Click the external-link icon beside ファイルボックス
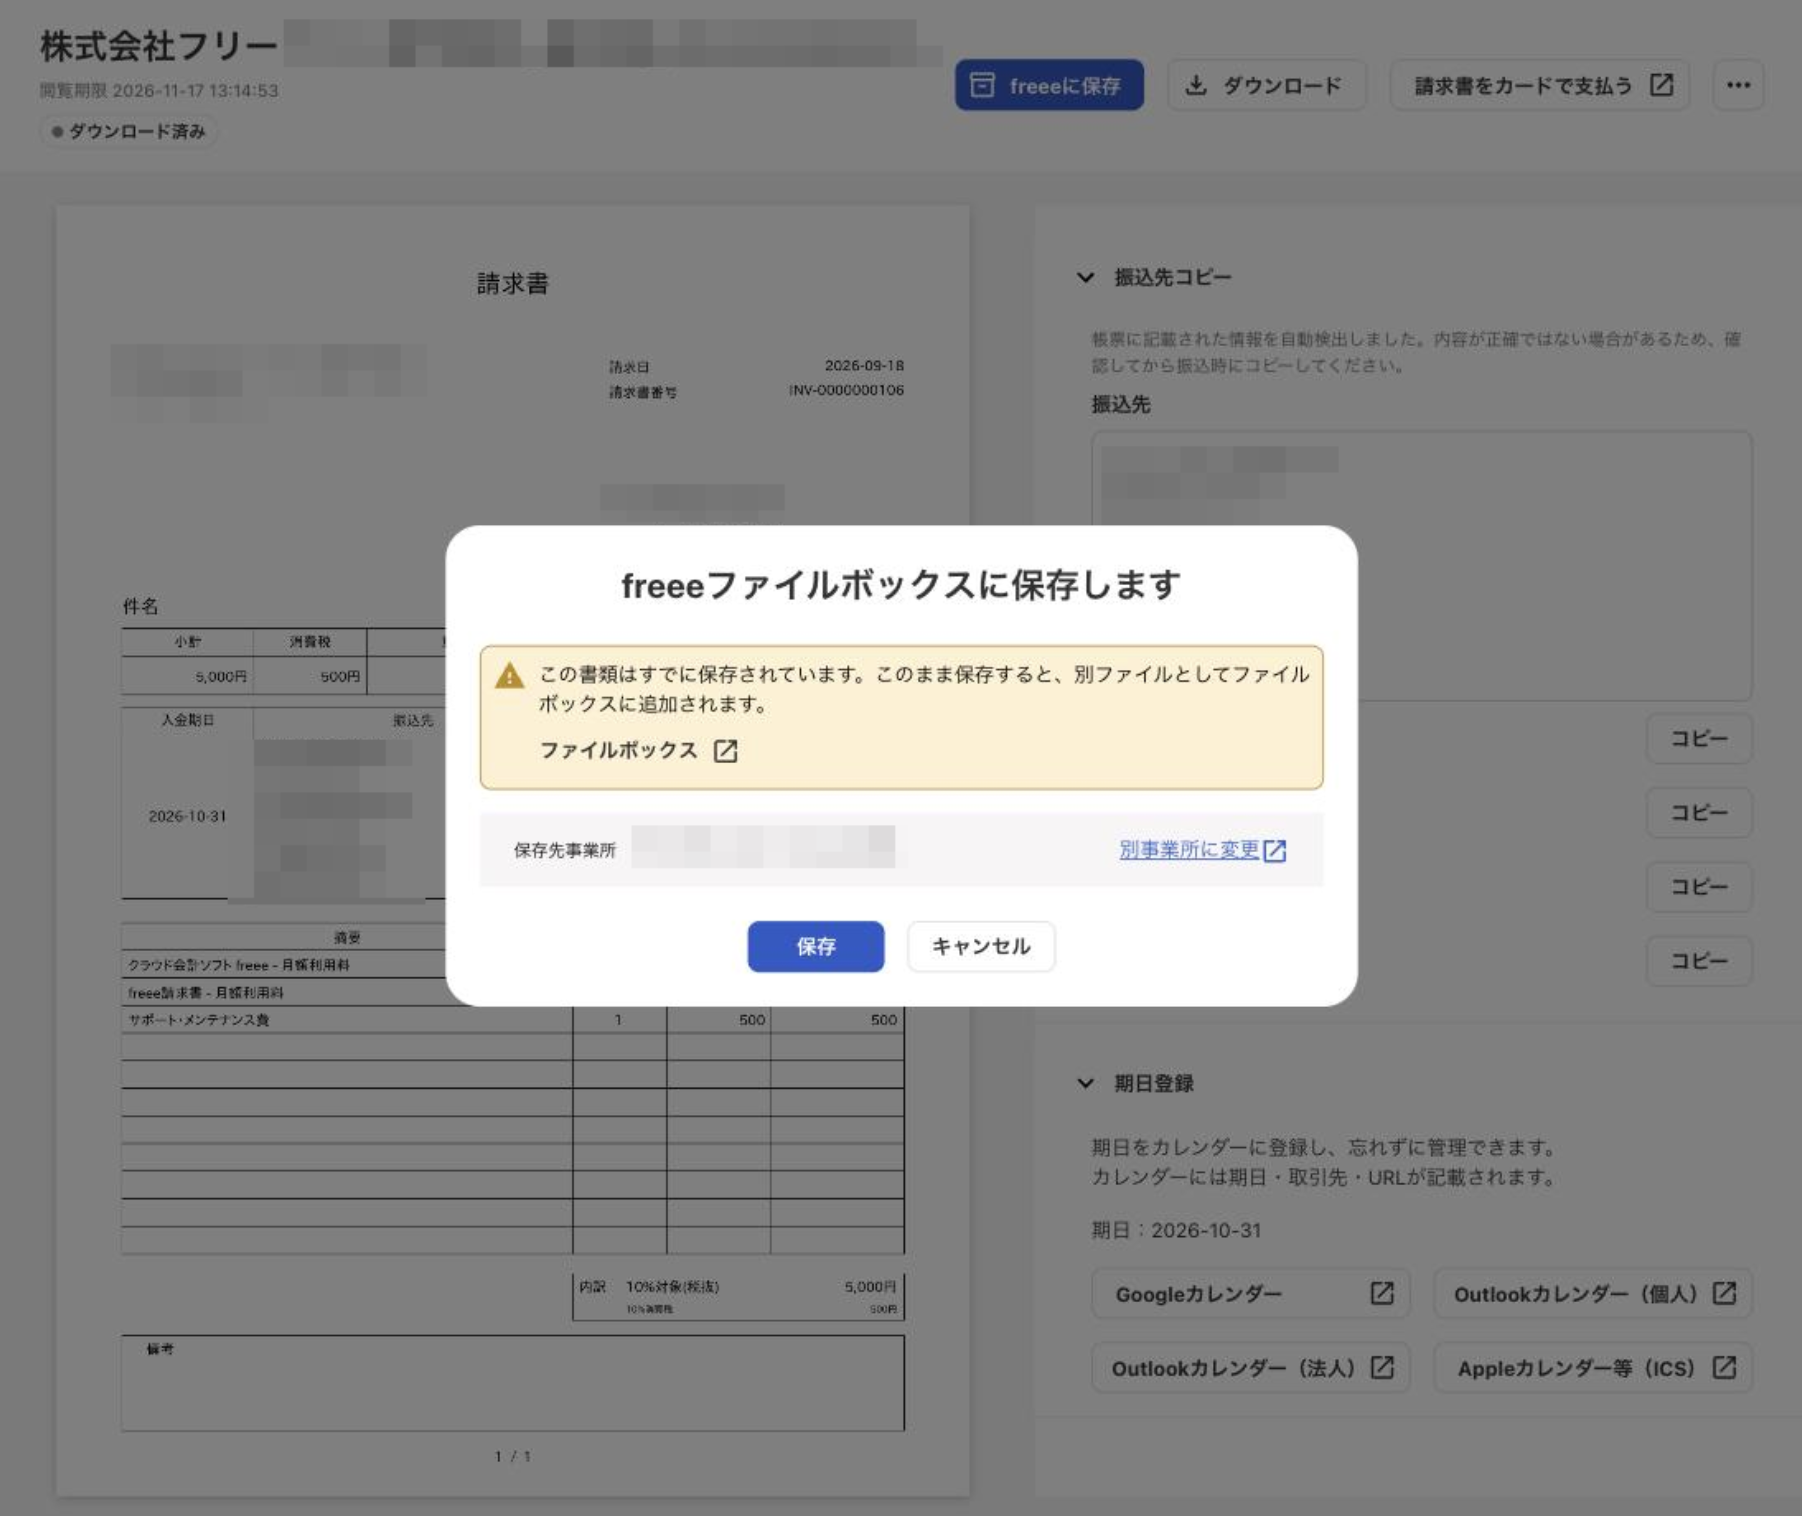 726,751
